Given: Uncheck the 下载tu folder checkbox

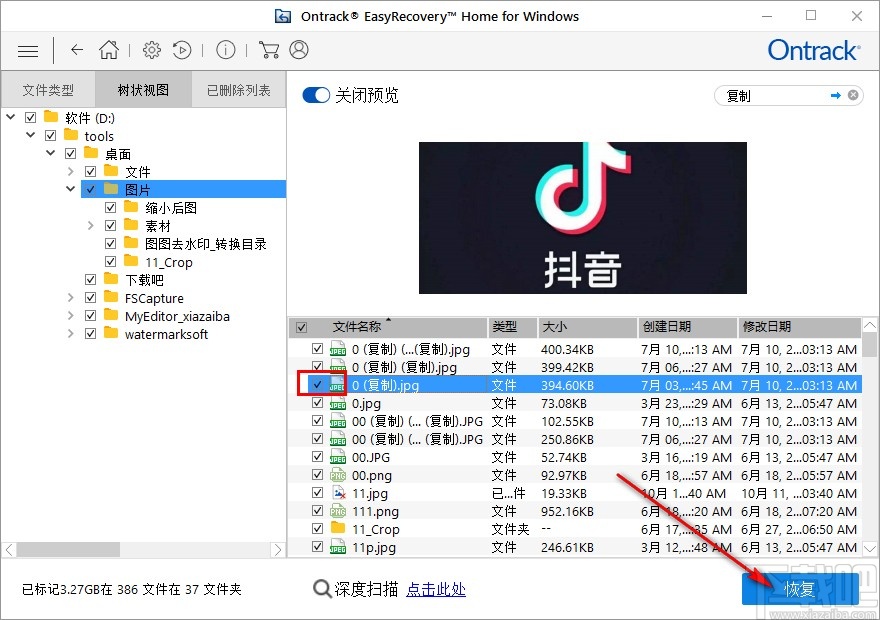Looking at the screenshot, I should pos(89,280).
